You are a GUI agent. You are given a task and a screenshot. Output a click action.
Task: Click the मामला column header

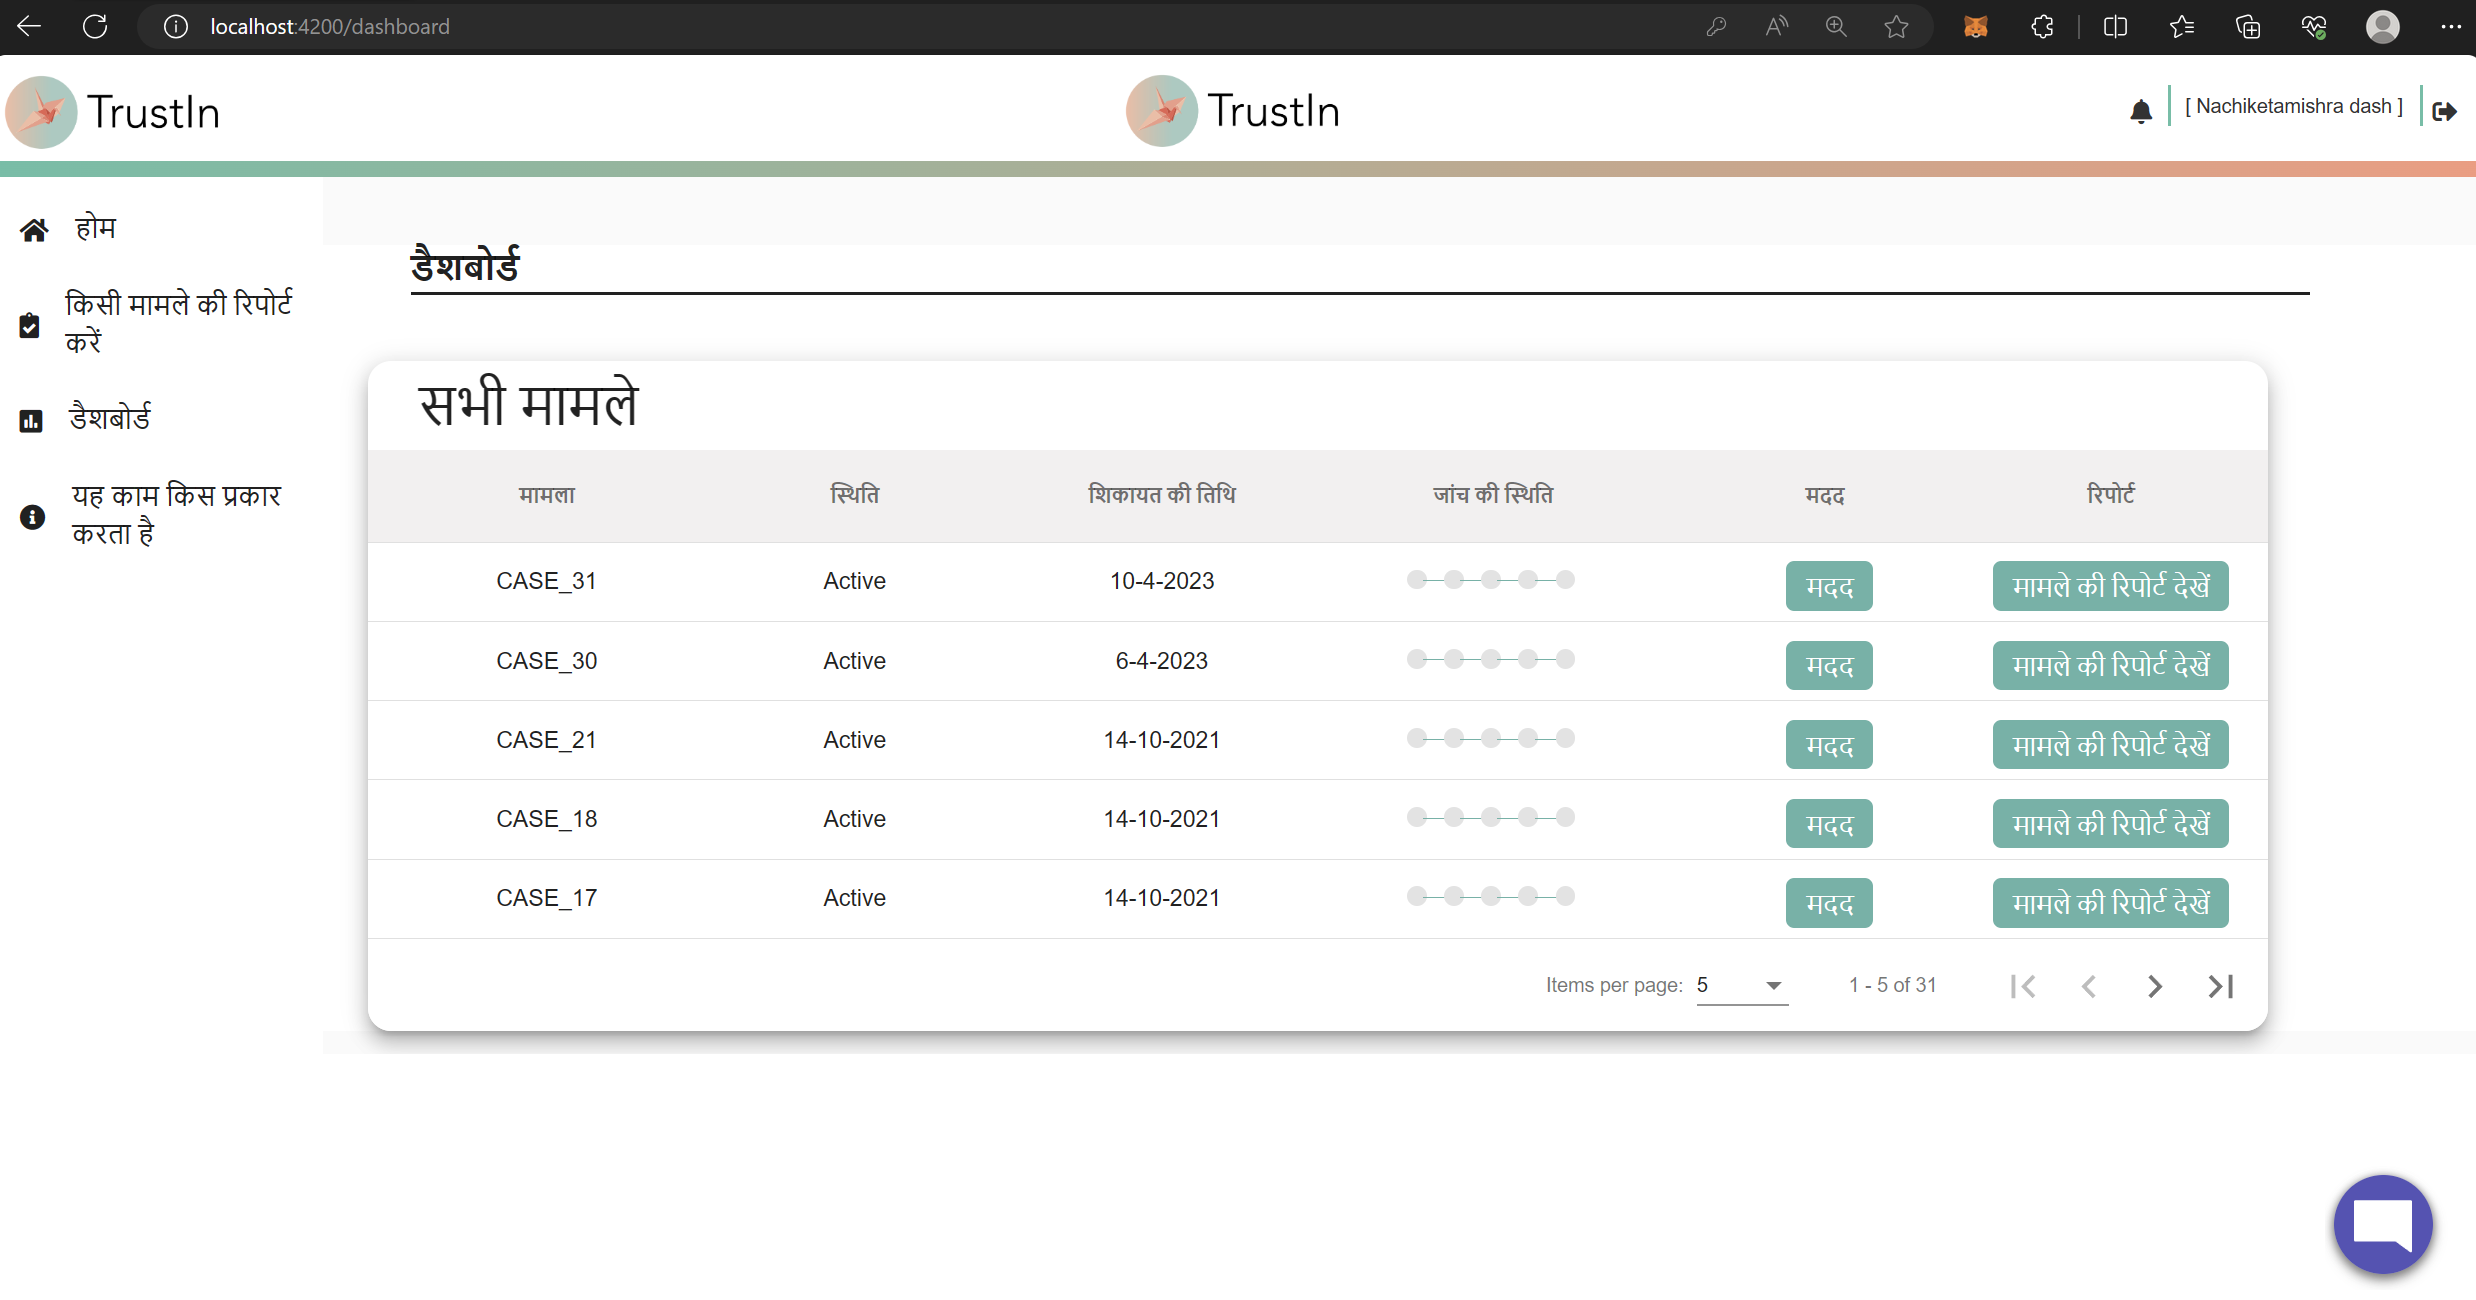click(x=547, y=495)
